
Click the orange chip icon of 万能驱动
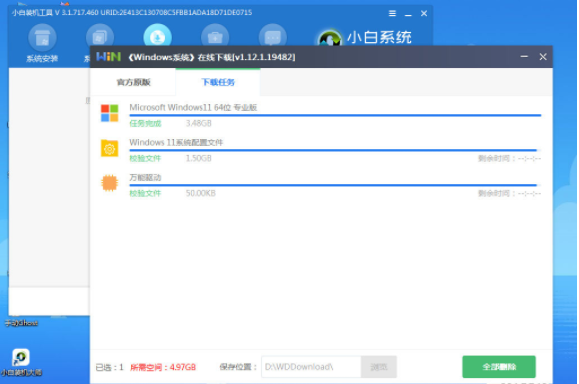[x=110, y=183]
